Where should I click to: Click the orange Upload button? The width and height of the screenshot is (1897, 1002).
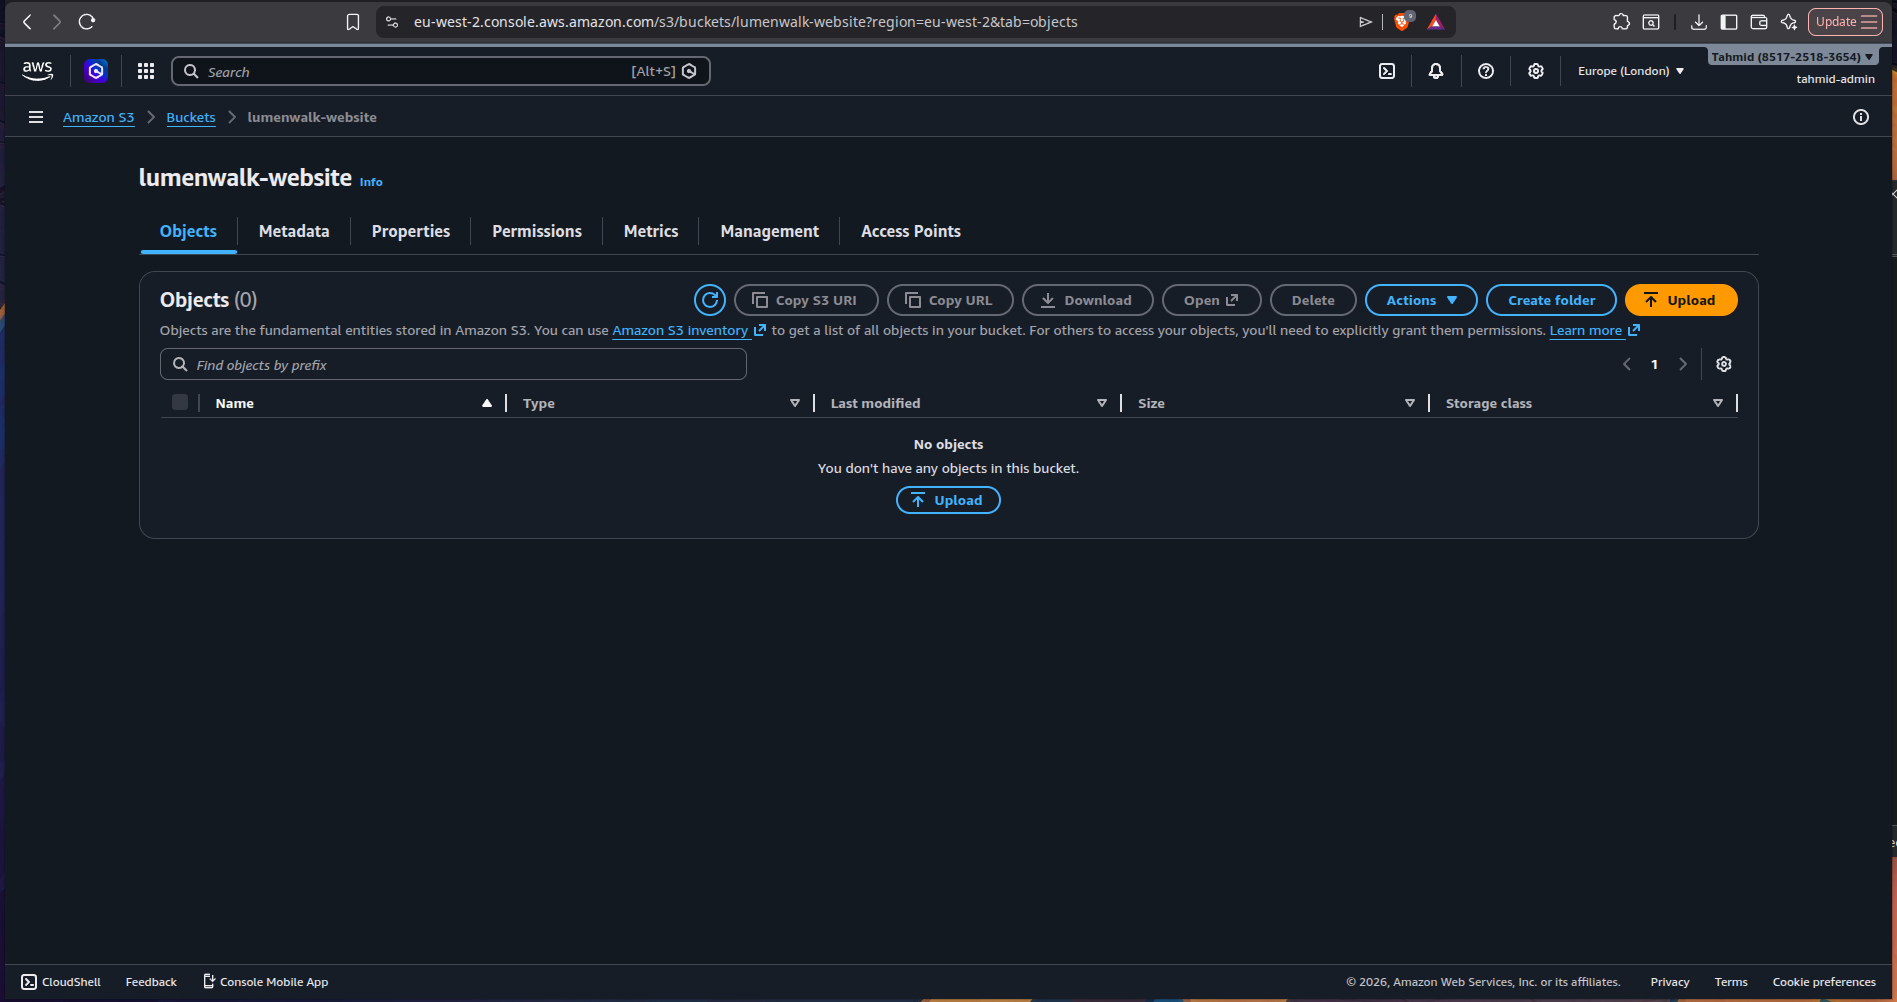coord(1681,300)
